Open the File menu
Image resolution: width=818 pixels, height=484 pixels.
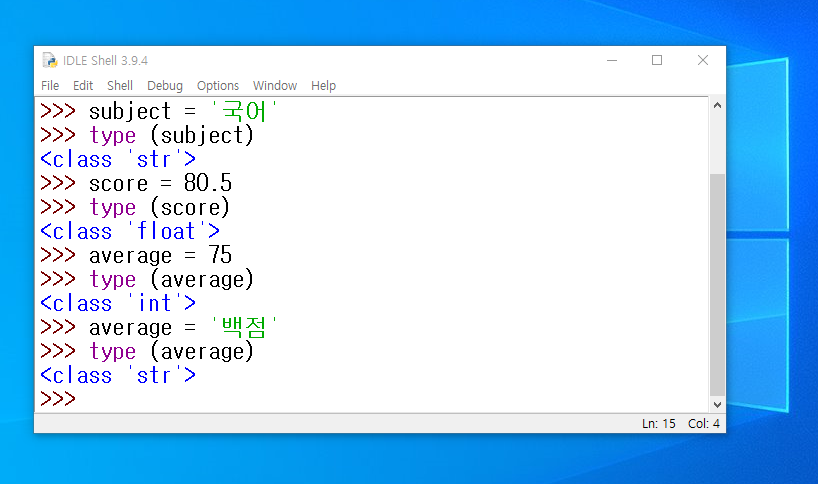[50, 86]
